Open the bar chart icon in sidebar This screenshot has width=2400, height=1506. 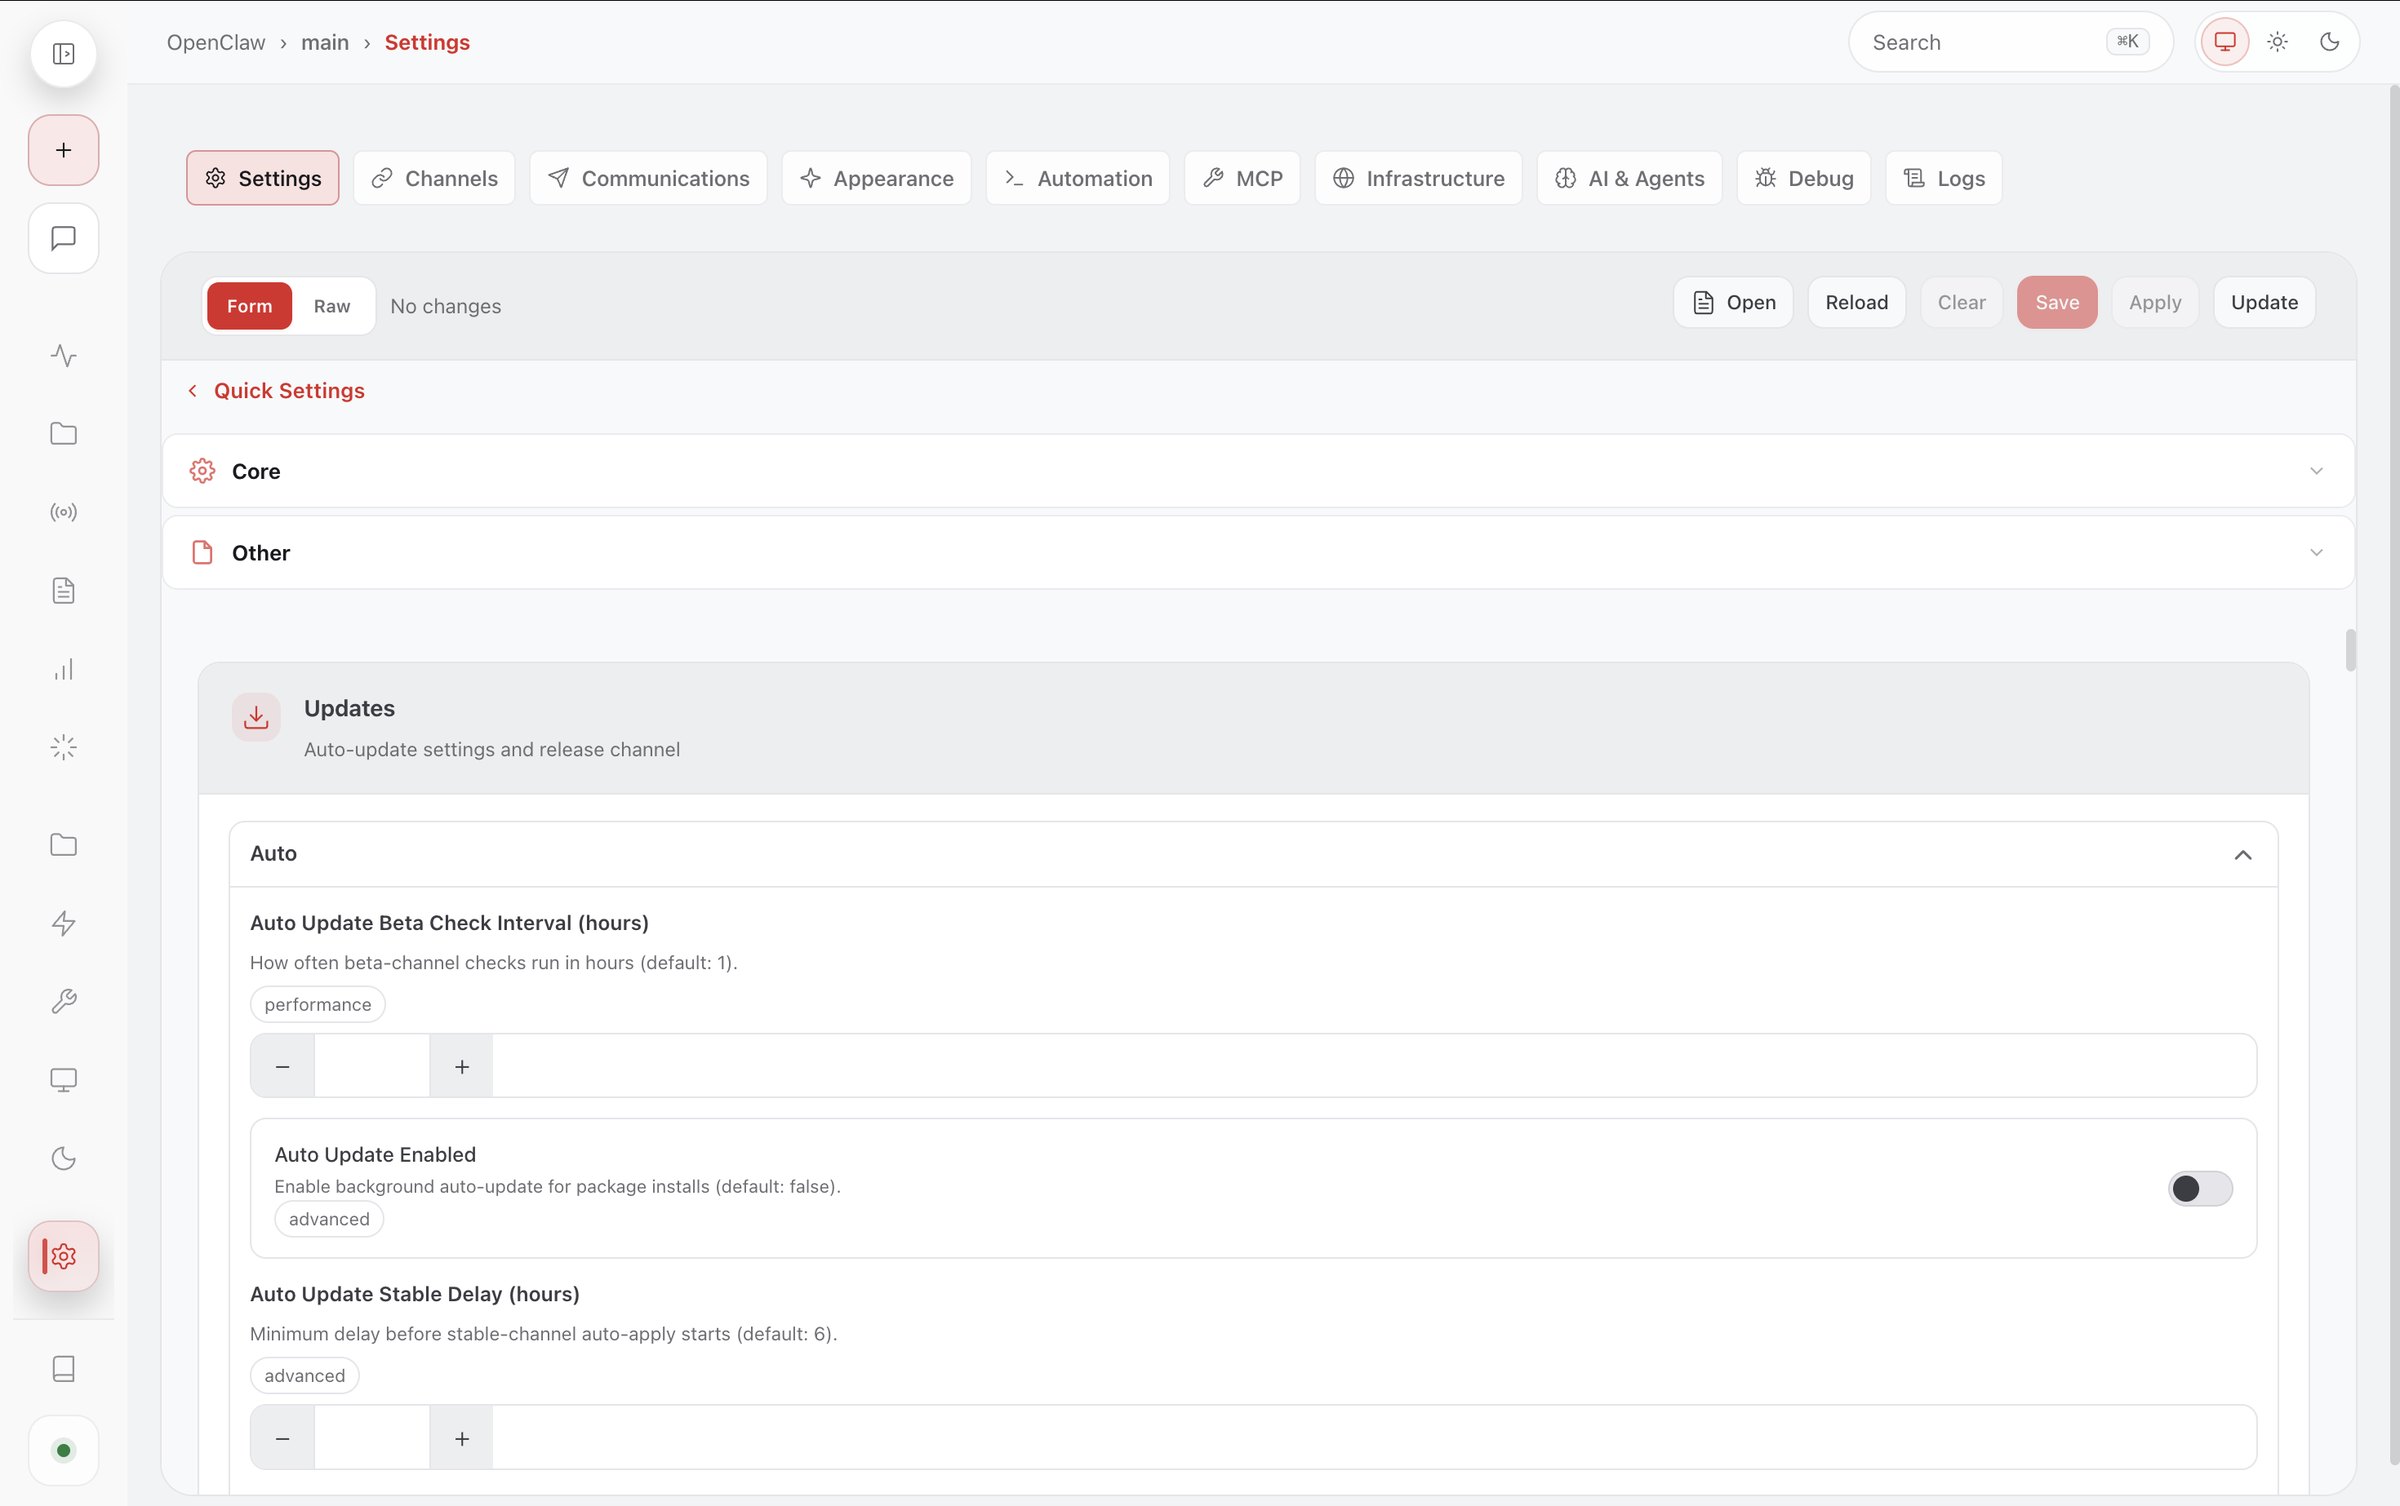(x=63, y=669)
